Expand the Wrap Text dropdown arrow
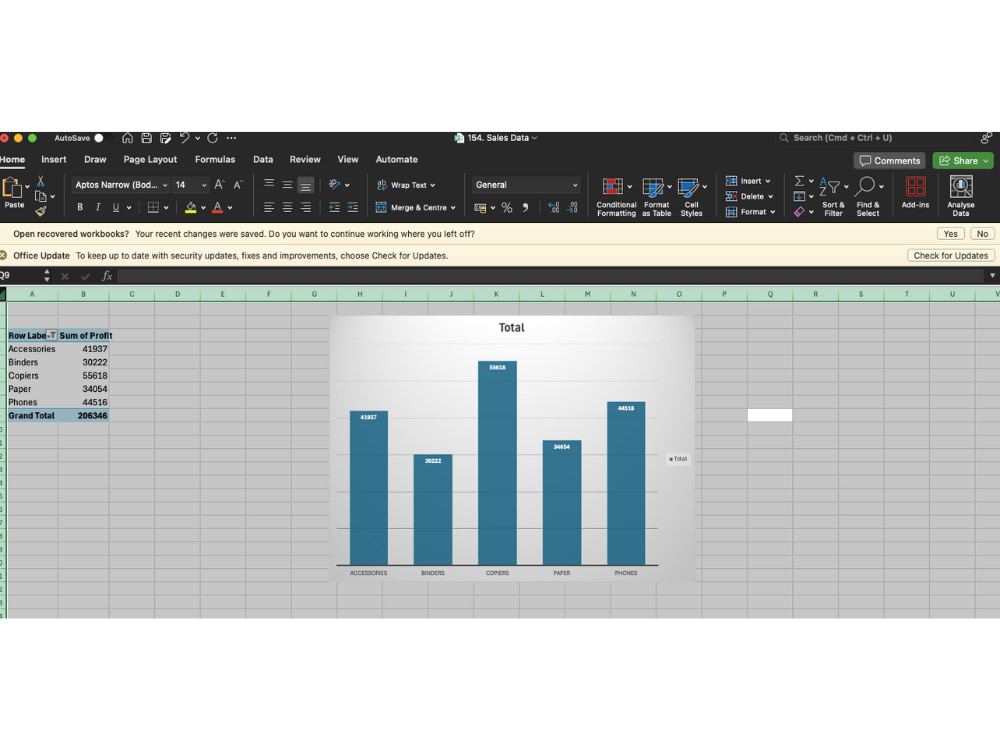1000x750 pixels. [433, 186]
